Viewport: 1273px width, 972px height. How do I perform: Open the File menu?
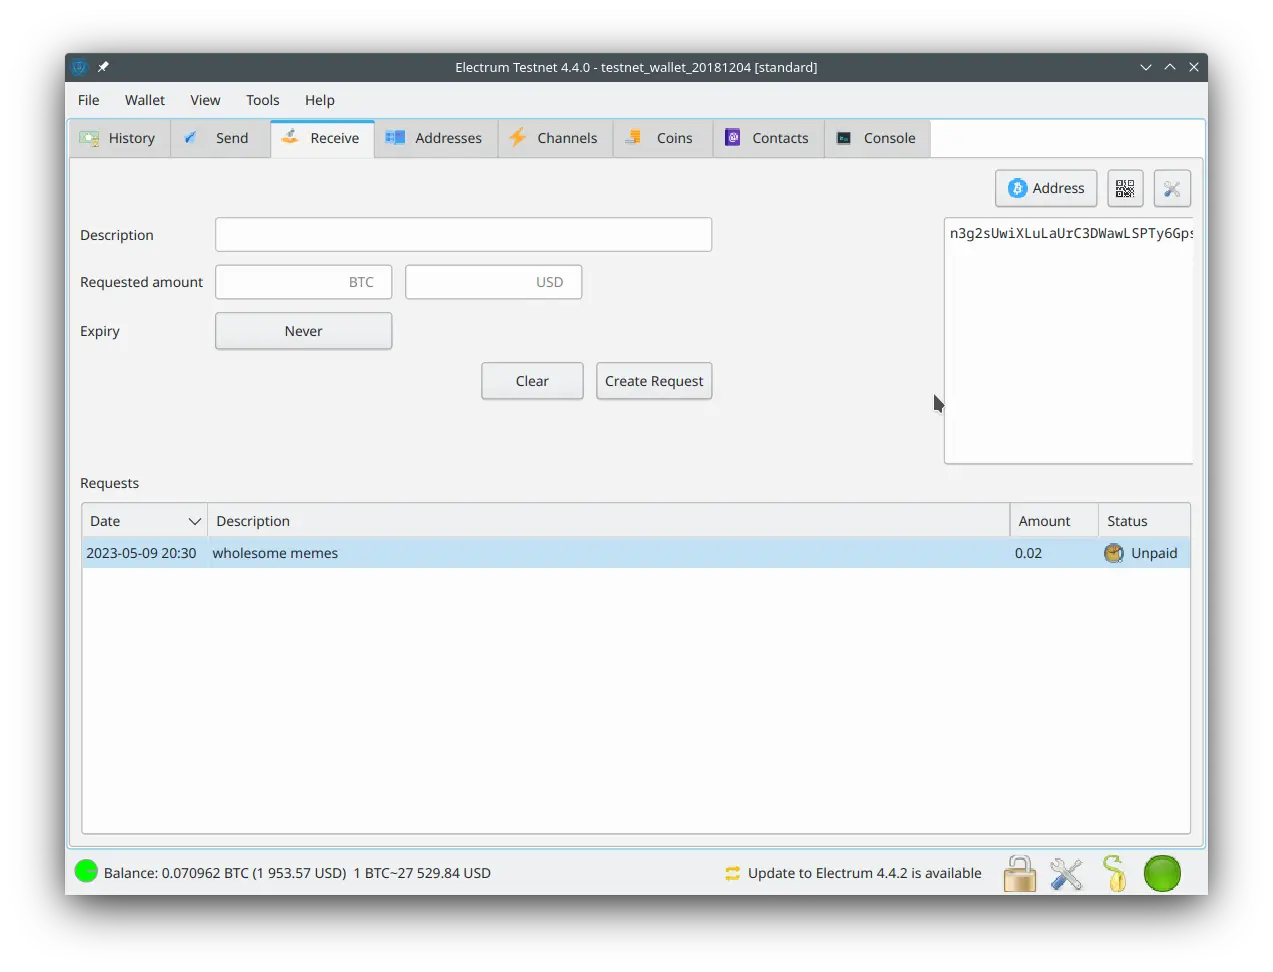pyautogui.click(x=88, y=100)
